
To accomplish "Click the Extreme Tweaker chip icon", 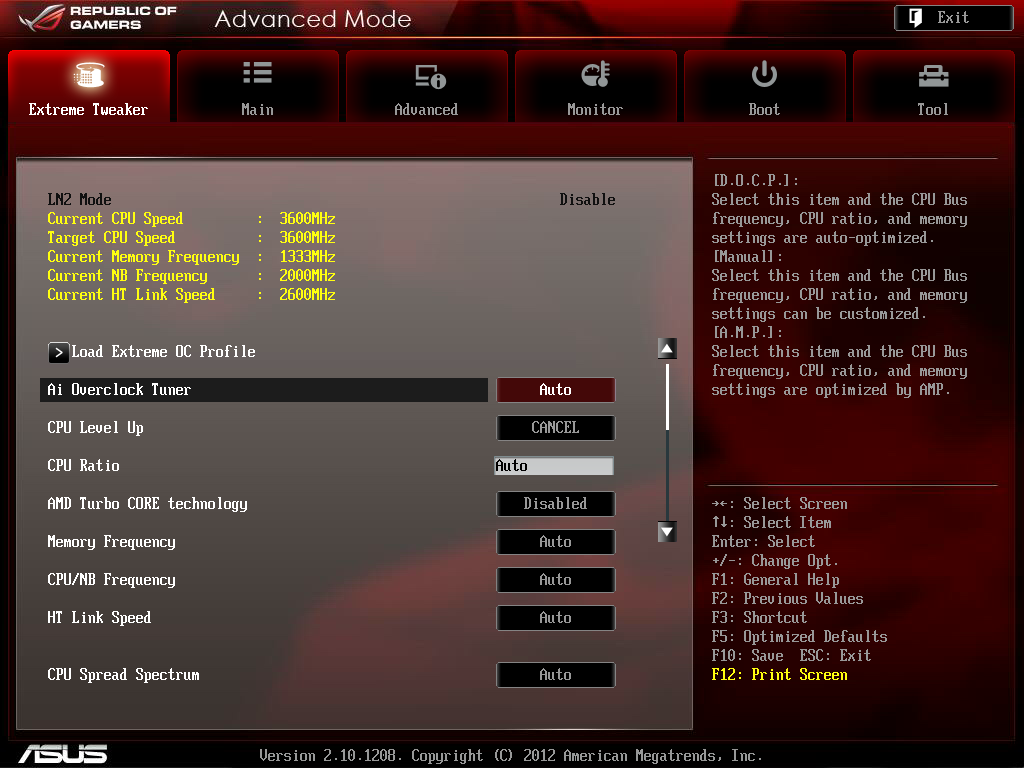I will (89, 74).
